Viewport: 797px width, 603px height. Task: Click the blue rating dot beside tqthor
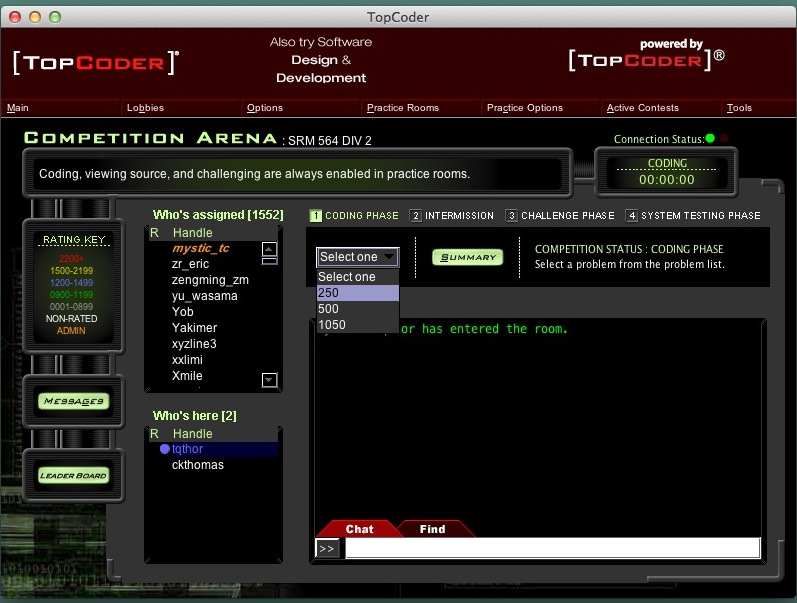pos(165,450)
